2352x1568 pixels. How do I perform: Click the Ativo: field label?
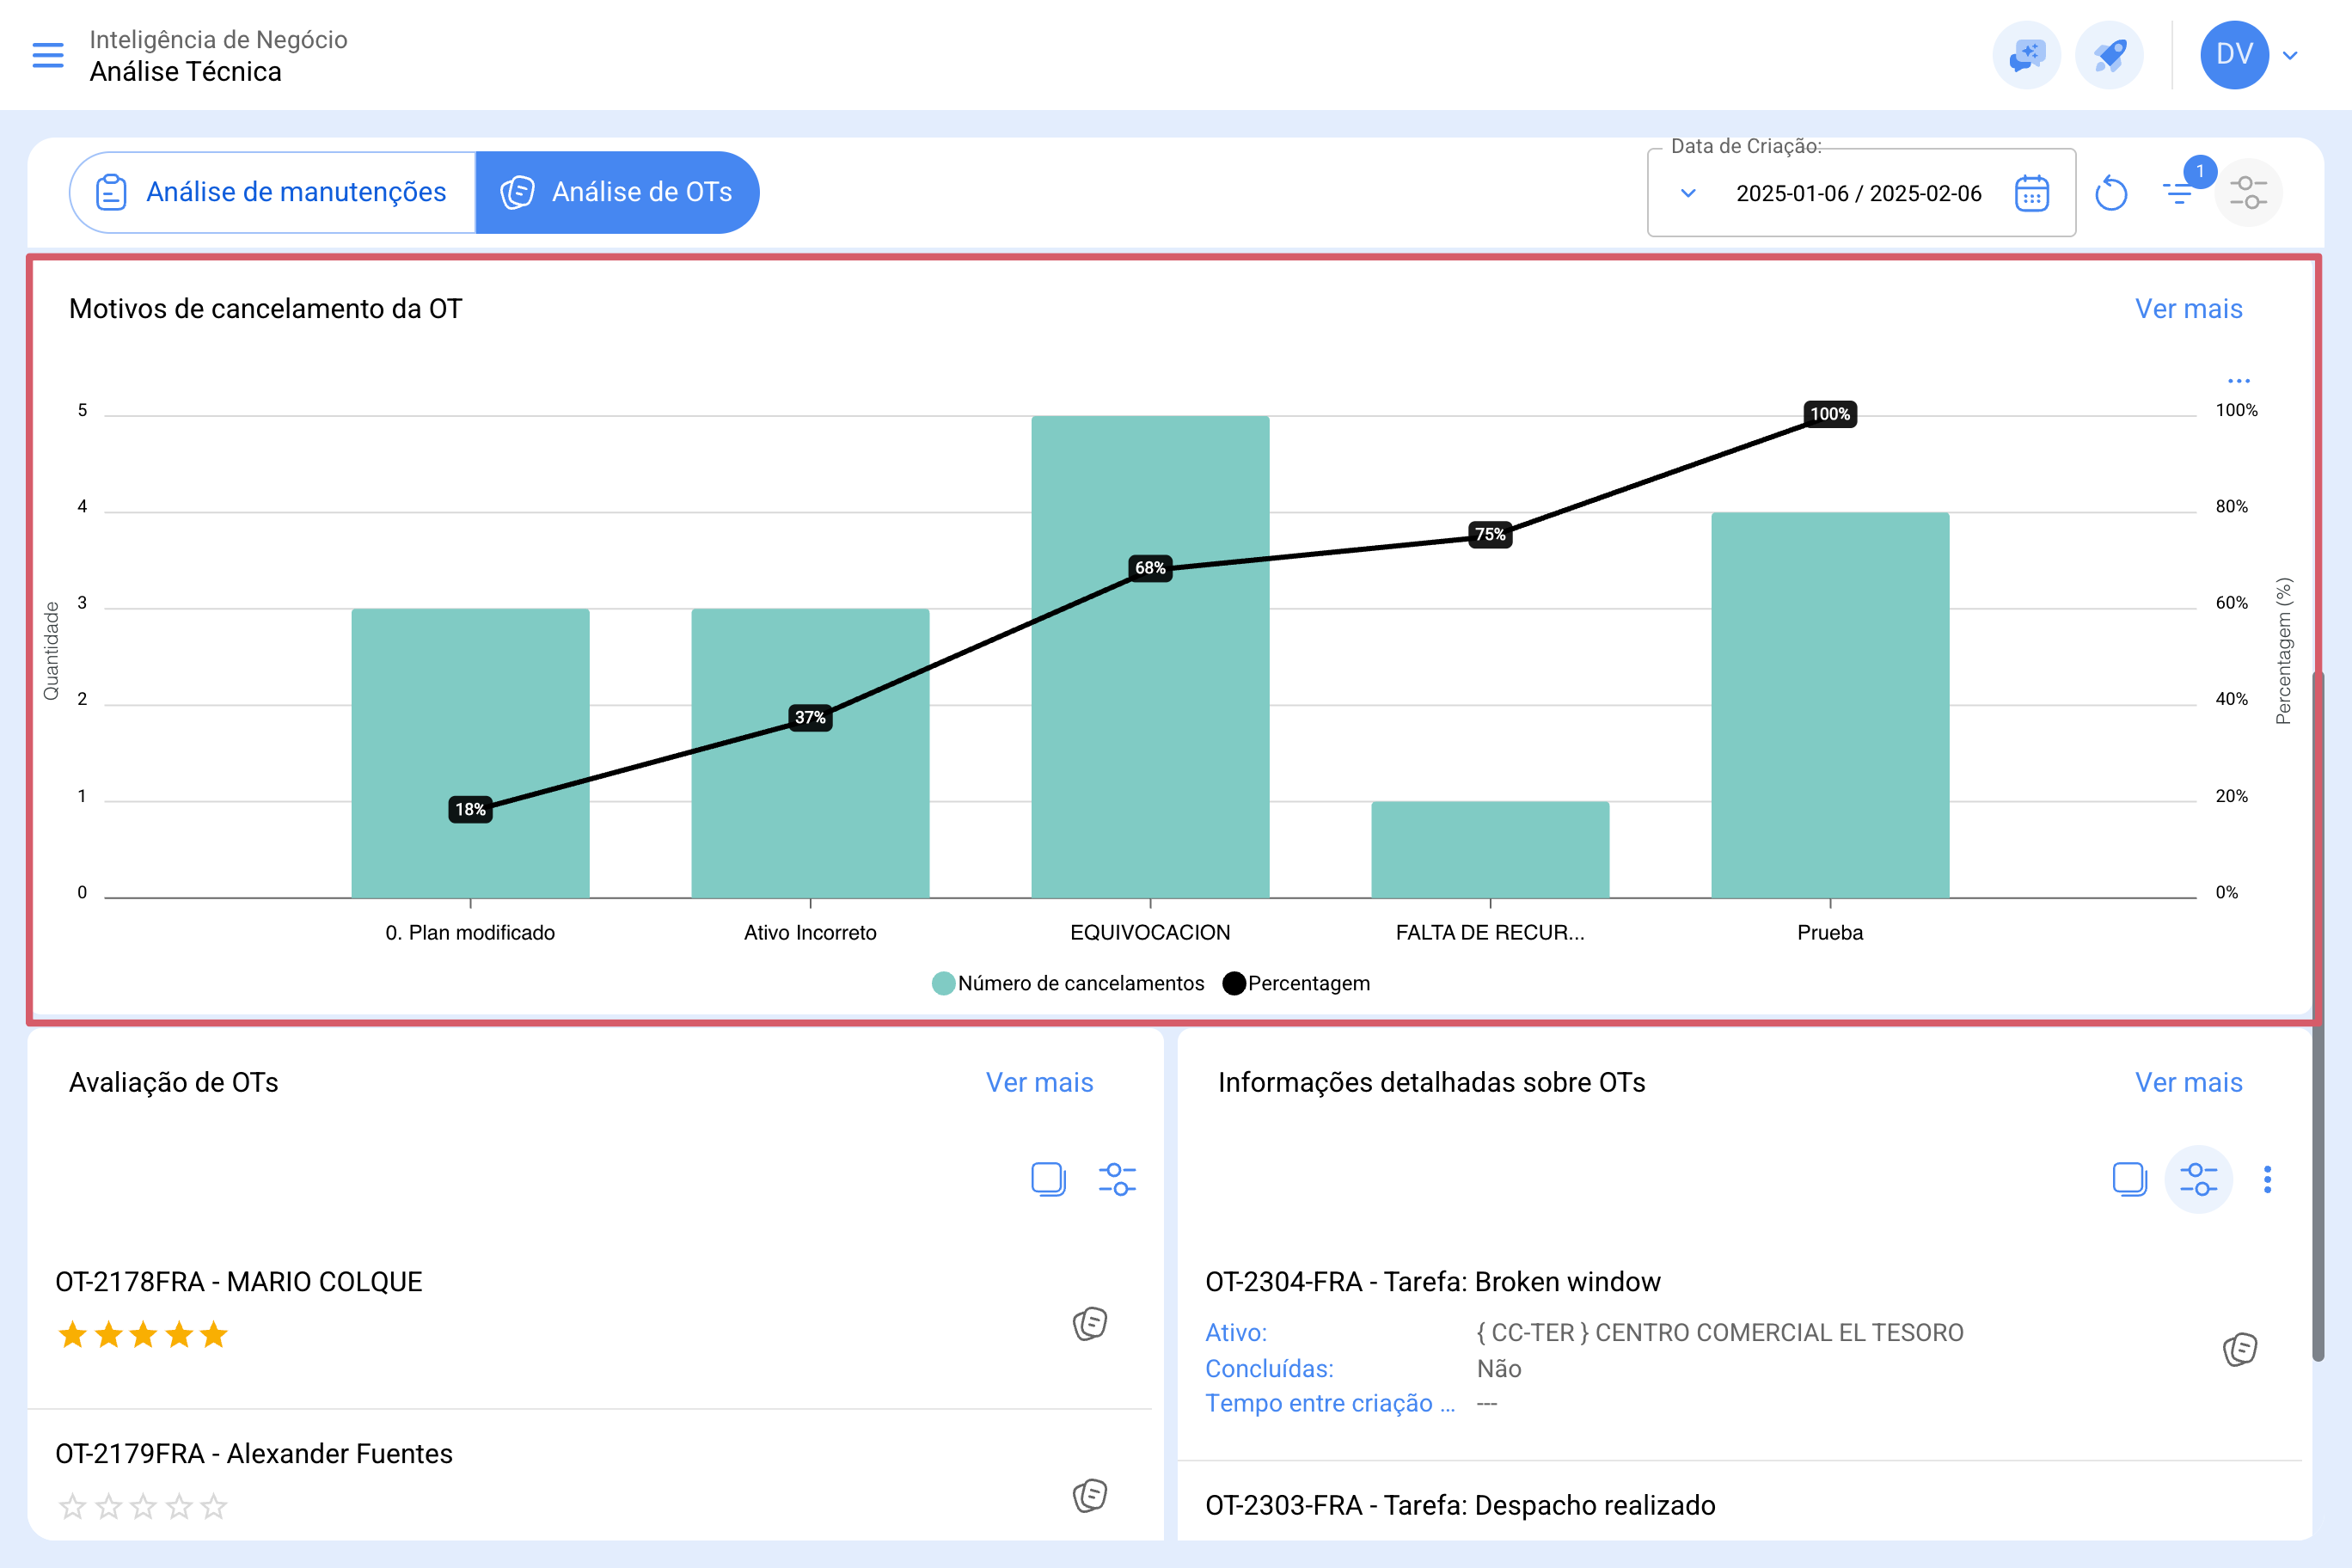coord(1236,1333)
